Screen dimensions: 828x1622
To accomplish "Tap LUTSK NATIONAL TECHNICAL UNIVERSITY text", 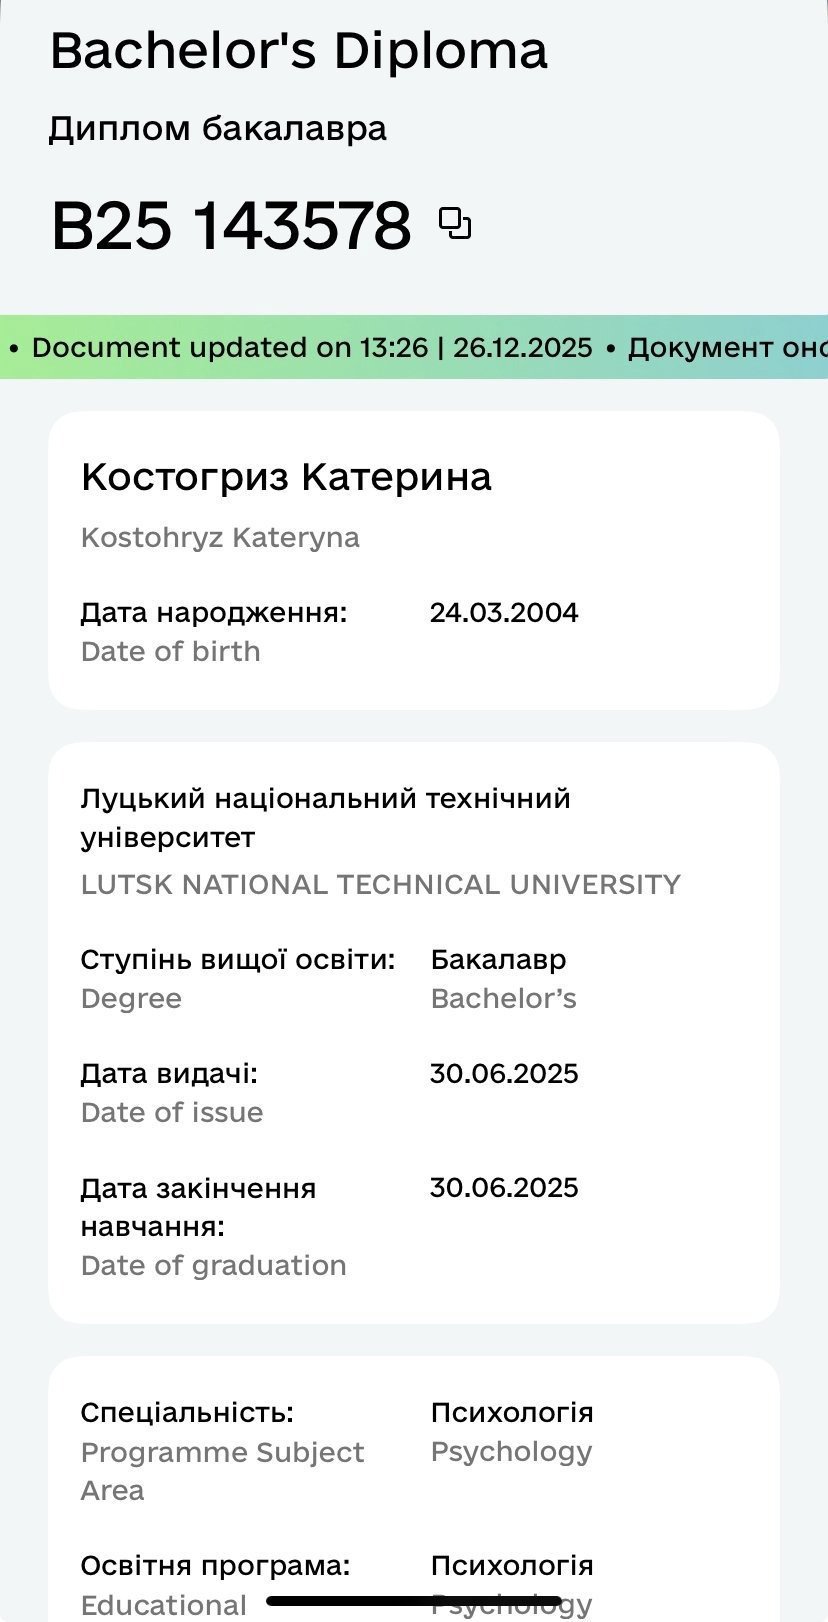I will tap(380, 885).
